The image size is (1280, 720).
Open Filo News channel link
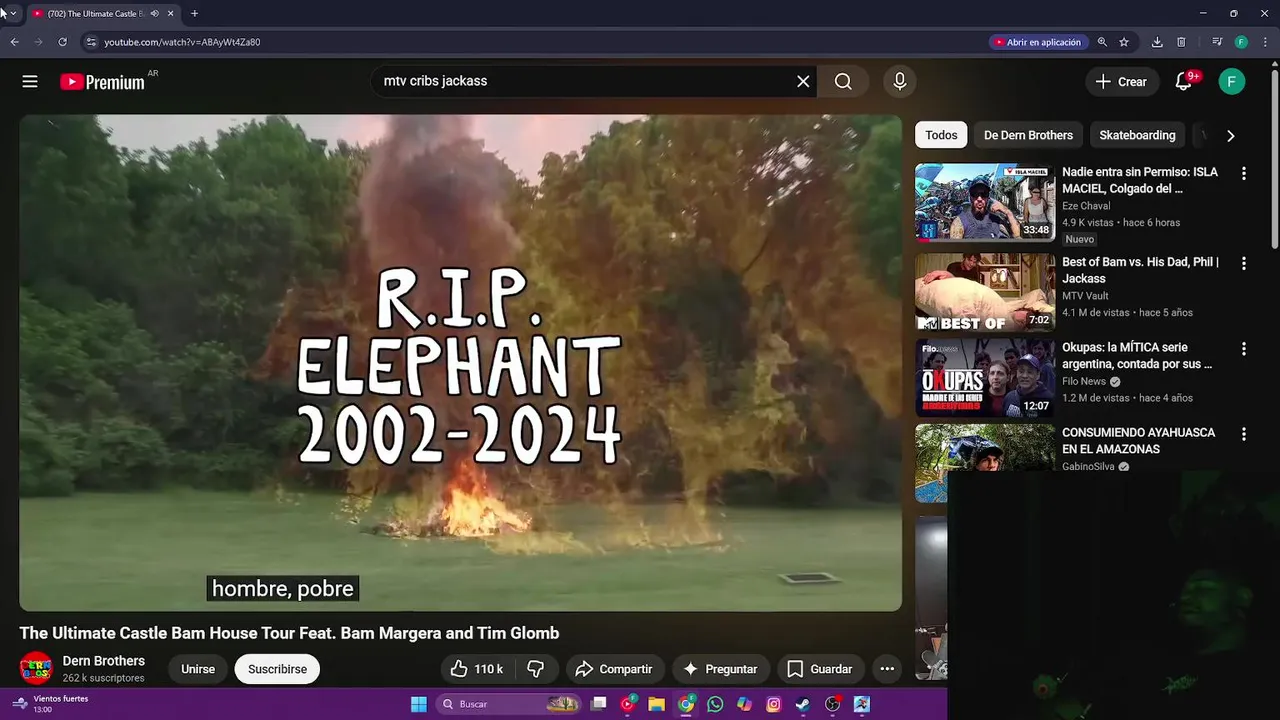point(1084,381)
